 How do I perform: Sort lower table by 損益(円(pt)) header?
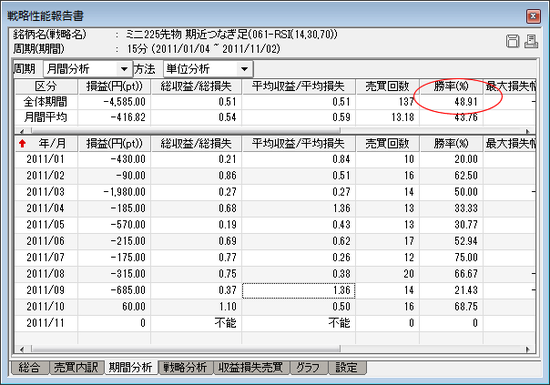114,143
